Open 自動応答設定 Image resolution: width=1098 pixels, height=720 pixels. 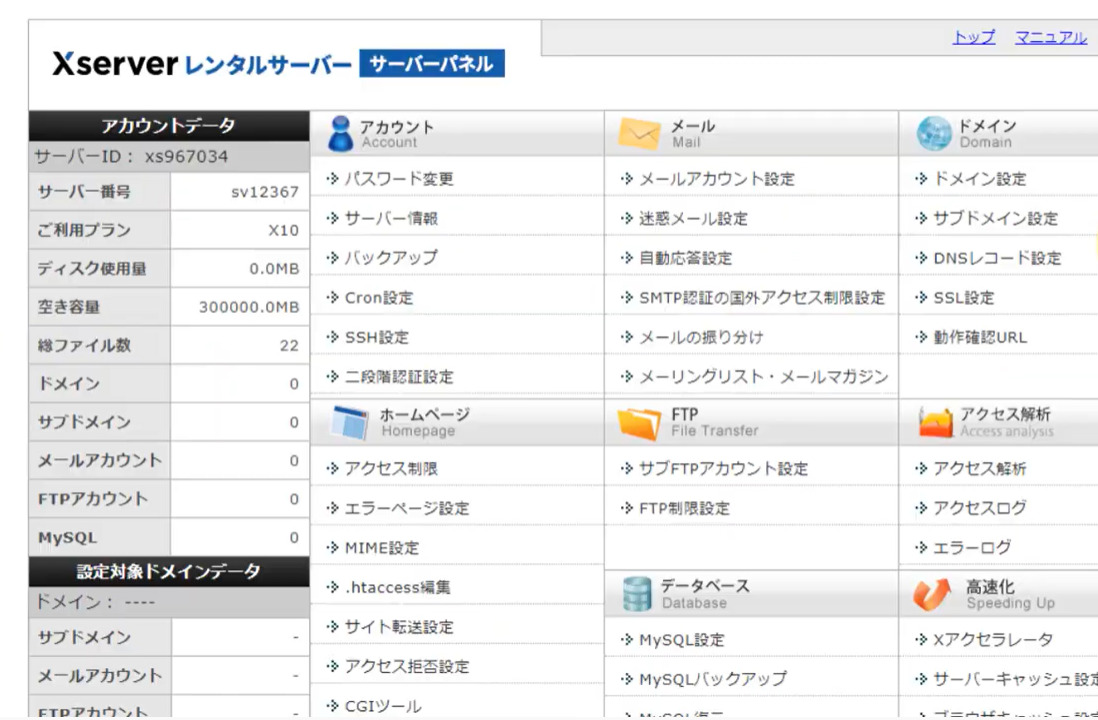[686, 258]
